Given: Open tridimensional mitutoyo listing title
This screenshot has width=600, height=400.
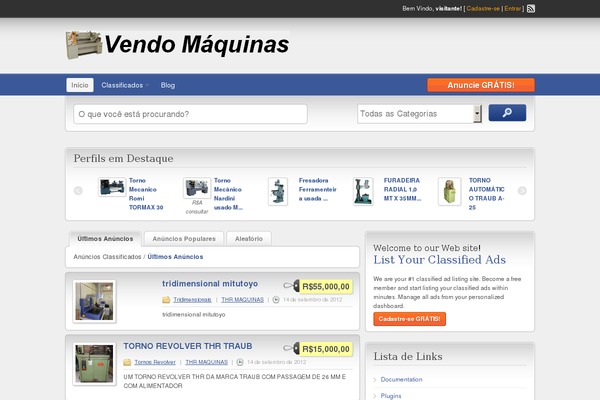Looking at the screenshot, I should point(210,284).
